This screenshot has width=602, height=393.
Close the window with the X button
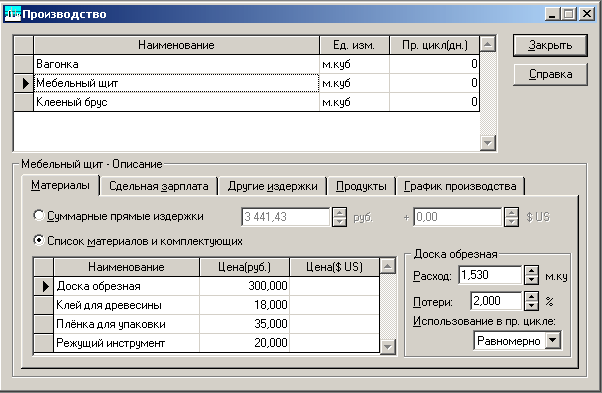pyautogui.click(x=587, y=14)
